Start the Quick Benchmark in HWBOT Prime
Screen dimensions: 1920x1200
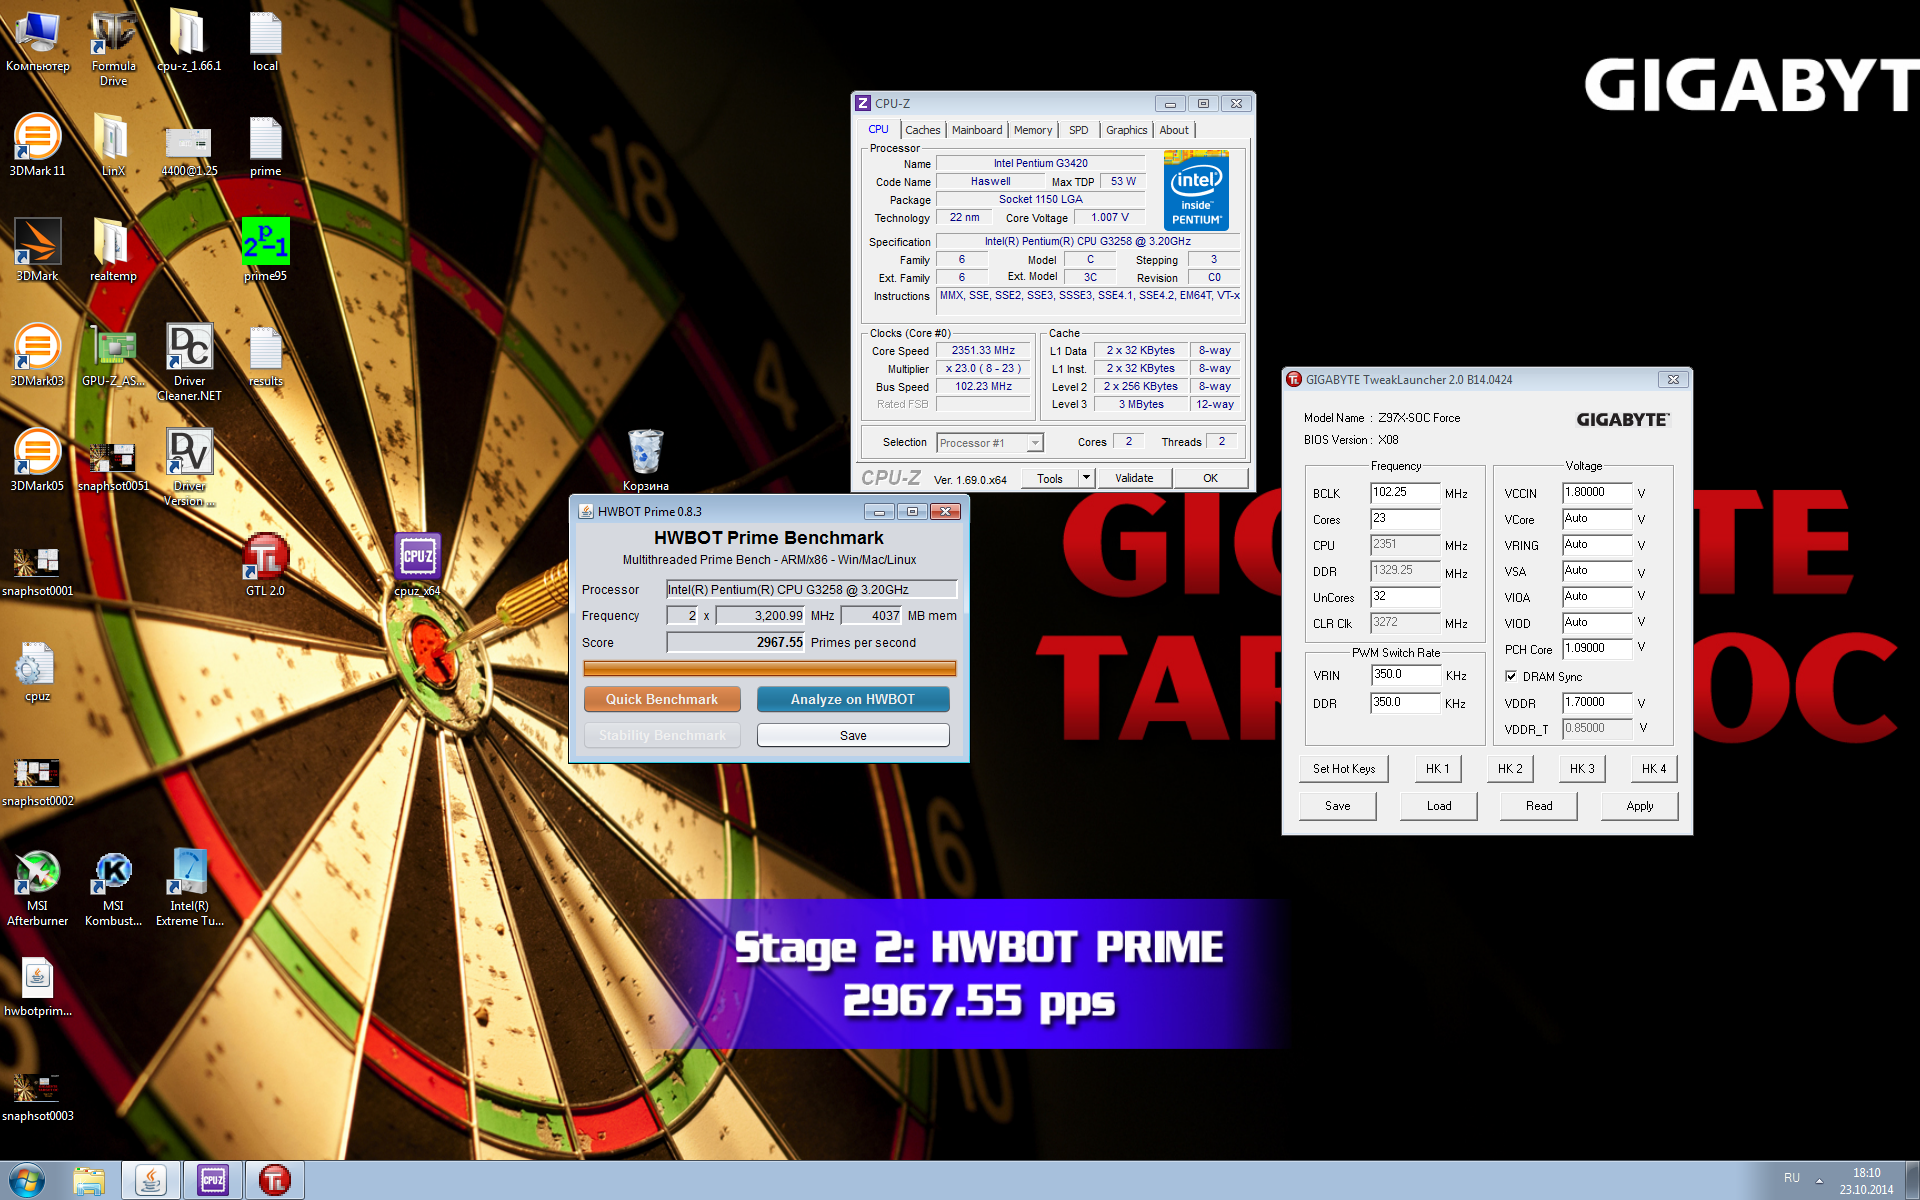tap(662, 699)
